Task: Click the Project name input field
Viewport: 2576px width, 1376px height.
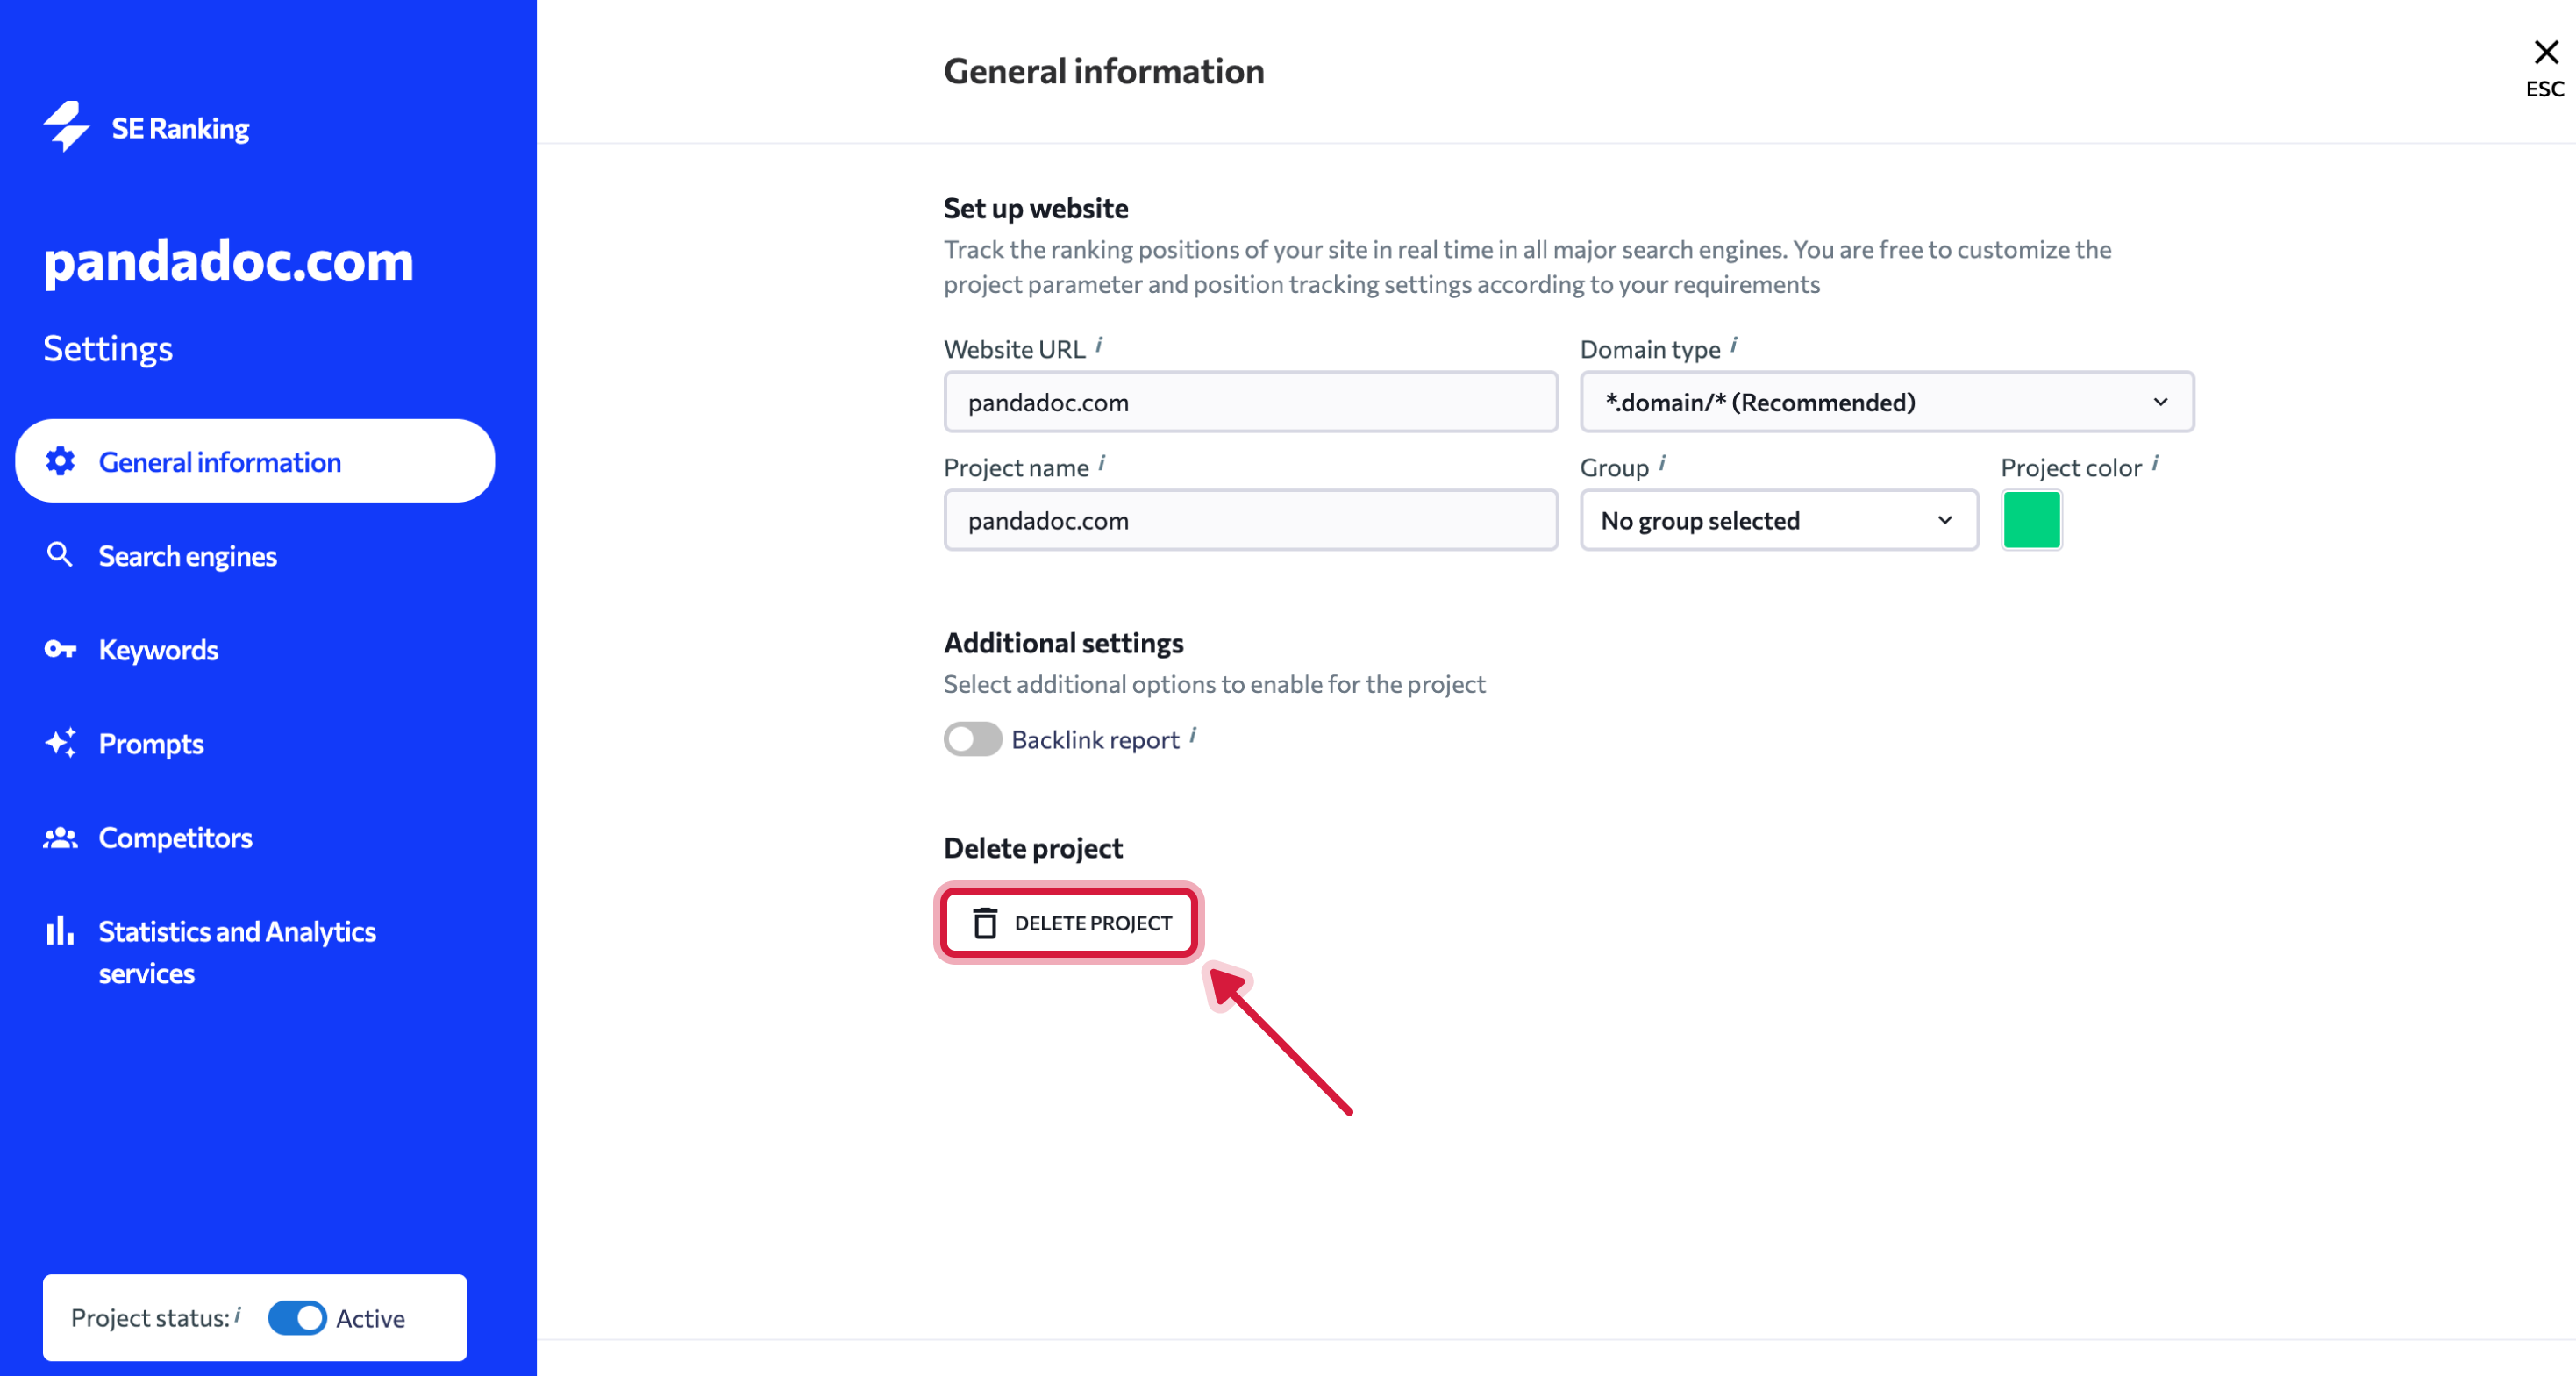Action: coord(1249,520)
